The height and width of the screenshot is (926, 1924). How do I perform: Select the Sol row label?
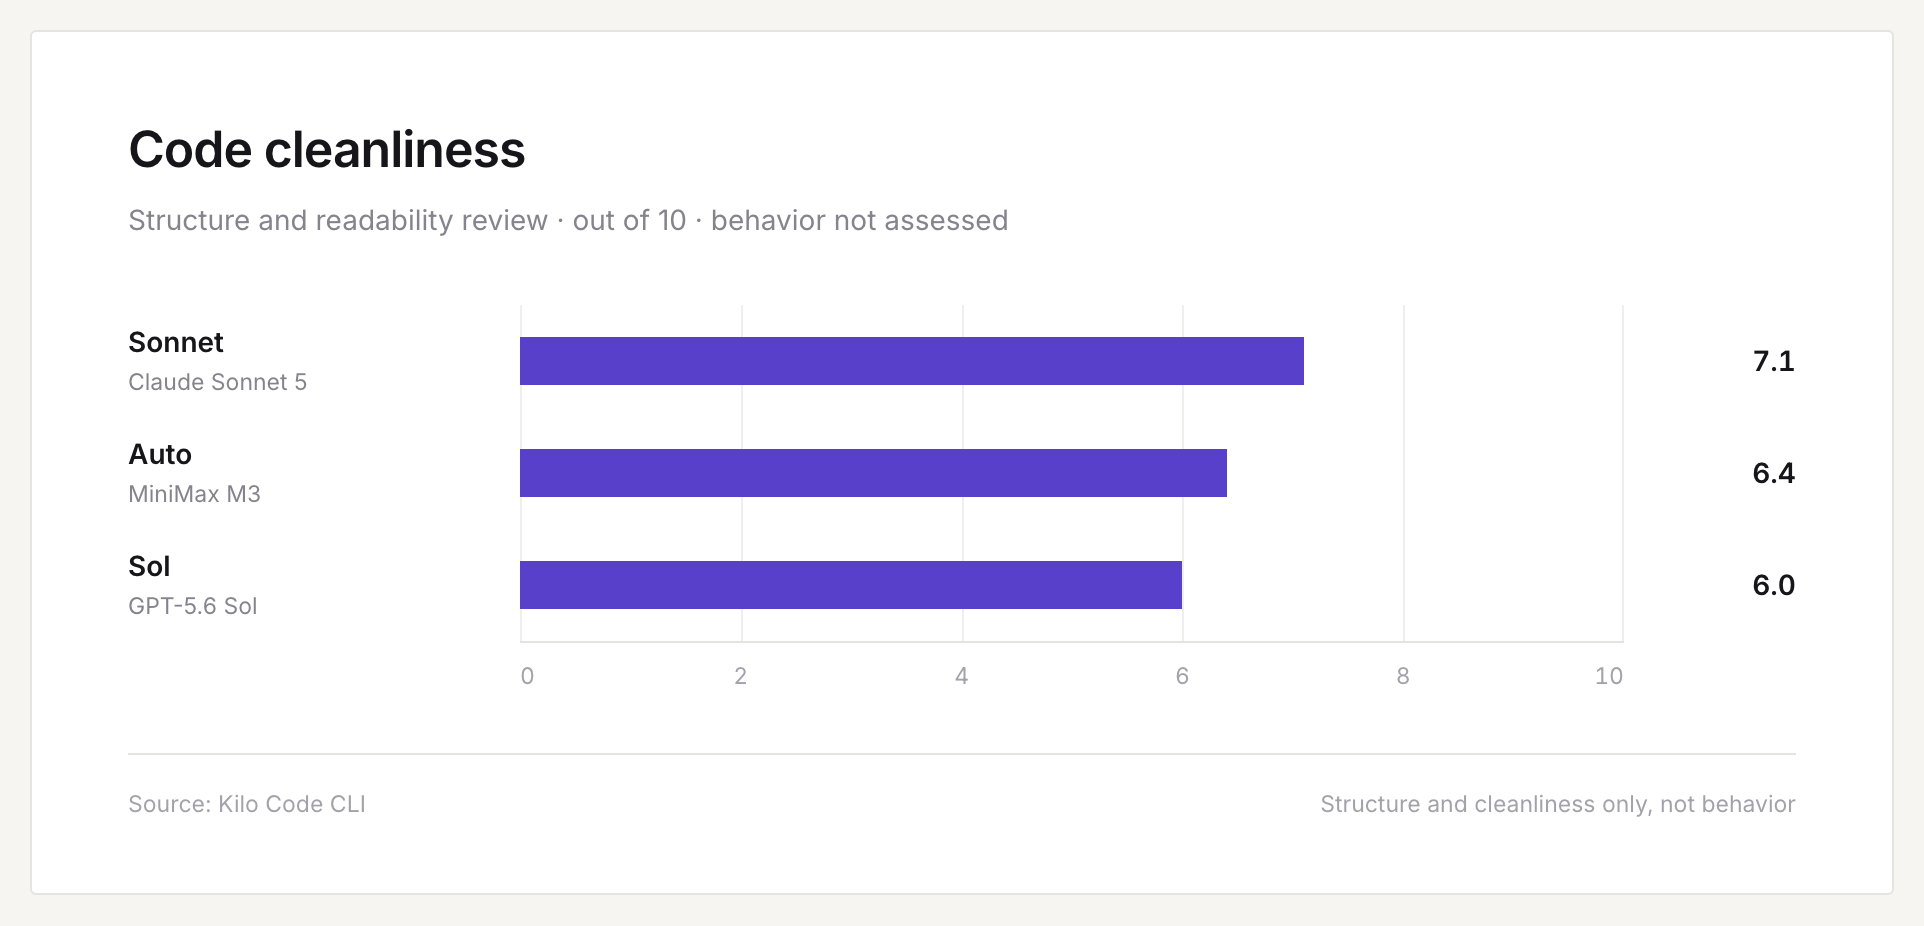coord(150,566)
